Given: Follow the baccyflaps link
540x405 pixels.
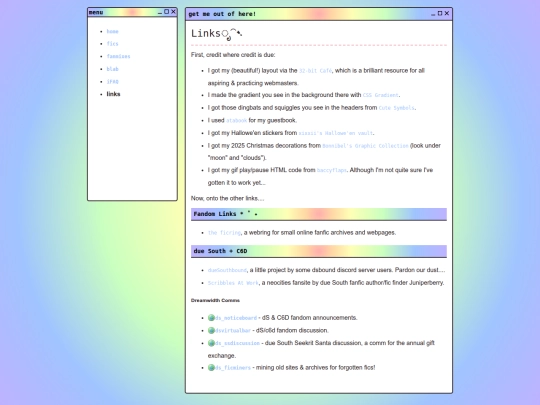Looking at the screenshot, I should pyautogui.click(x=332, y=170).
